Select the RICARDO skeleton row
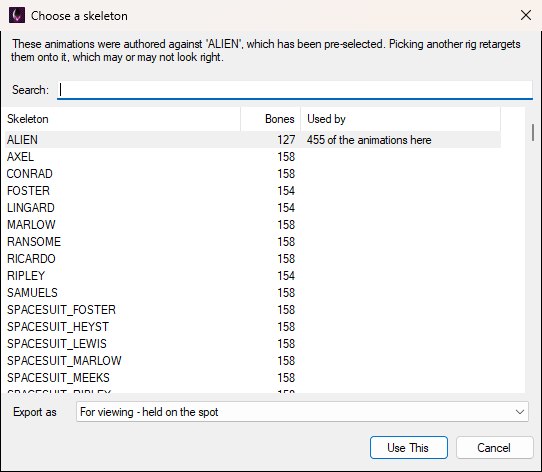542x472 pixels. (253, 259)
